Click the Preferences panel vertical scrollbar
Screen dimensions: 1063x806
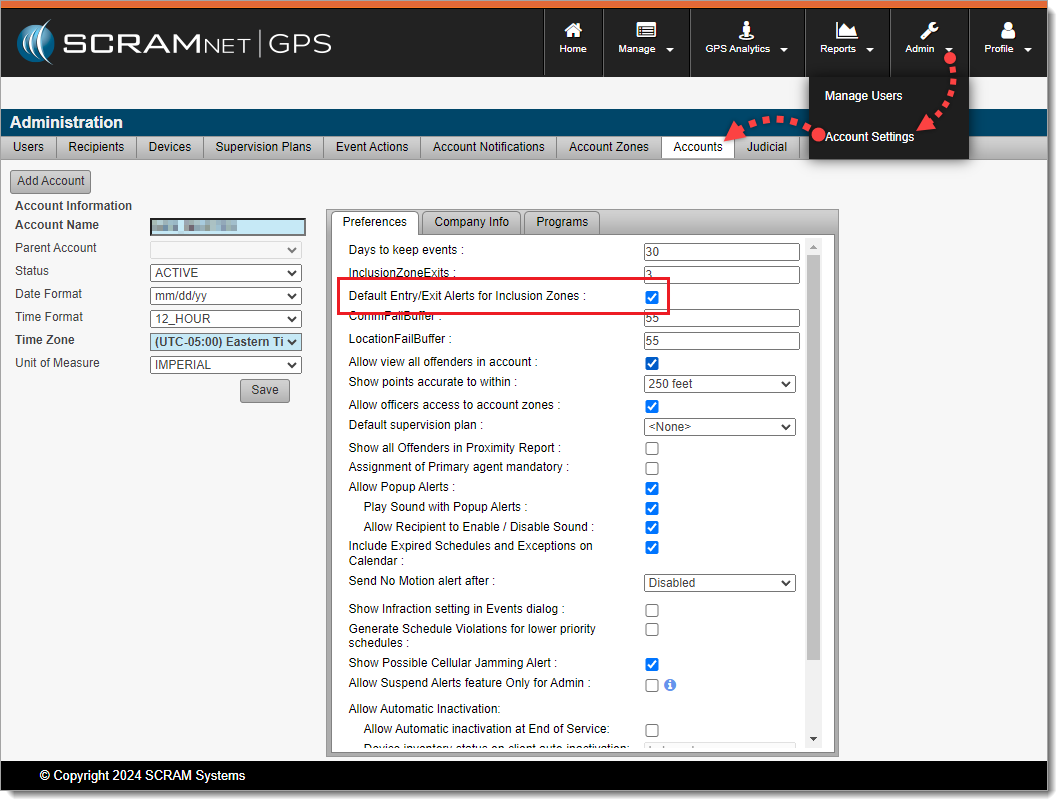click(813, 450)
